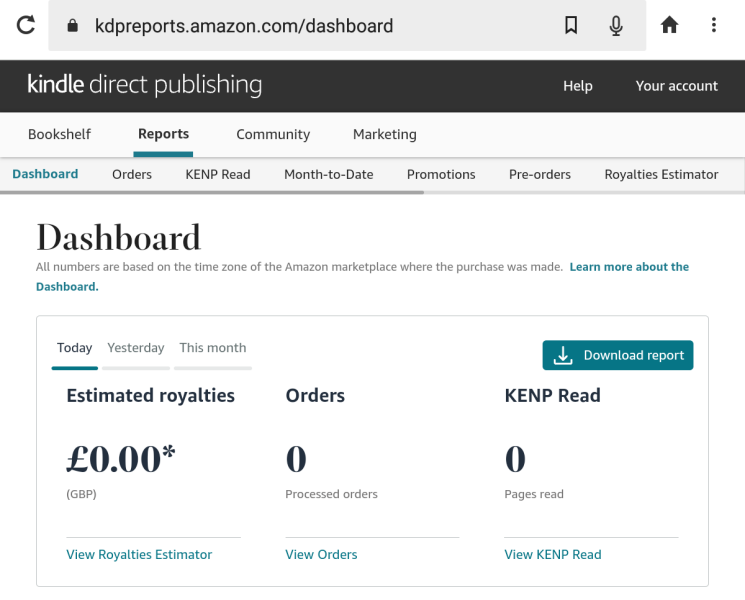
Task: Reload the page with the refresh icon
Action: click(25, 26)
